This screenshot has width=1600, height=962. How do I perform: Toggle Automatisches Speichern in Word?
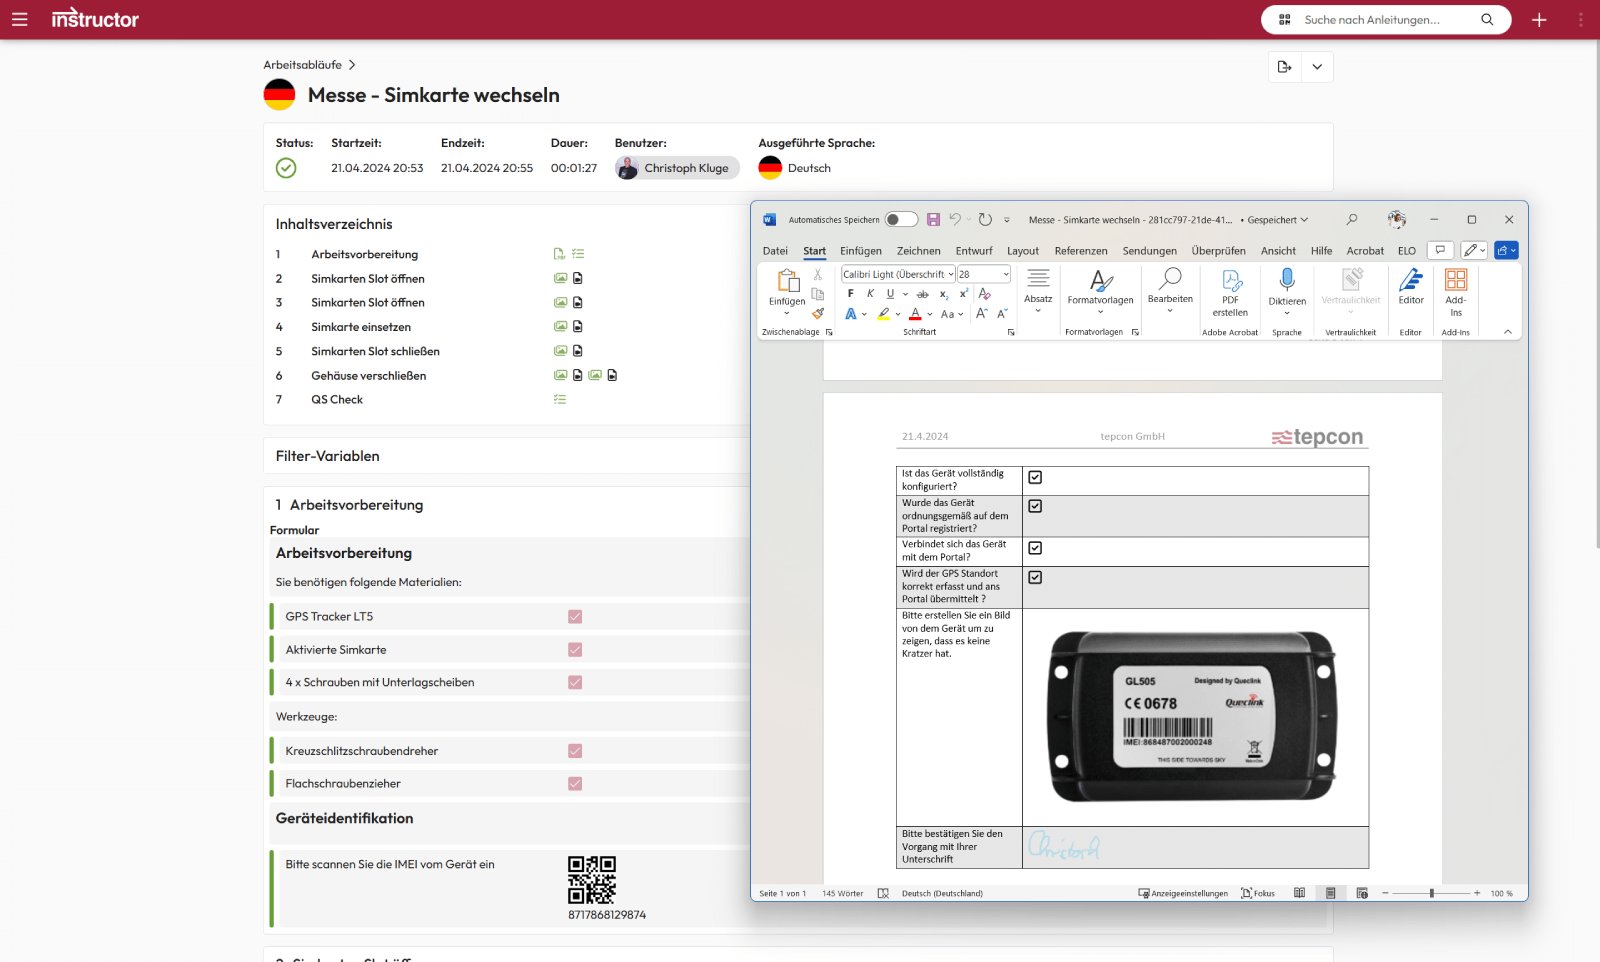(899, 219)
